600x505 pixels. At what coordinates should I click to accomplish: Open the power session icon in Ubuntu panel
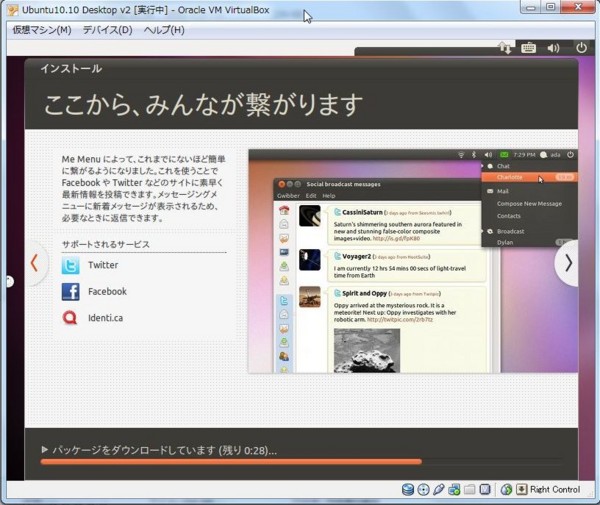(581, 48)
